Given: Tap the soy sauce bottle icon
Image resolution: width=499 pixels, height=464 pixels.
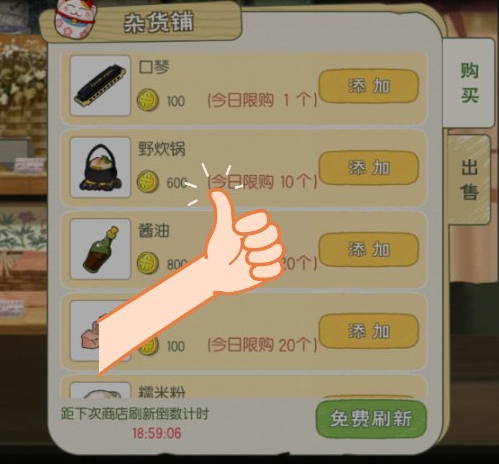Looking at the screenshot, I should coord(100,249).
